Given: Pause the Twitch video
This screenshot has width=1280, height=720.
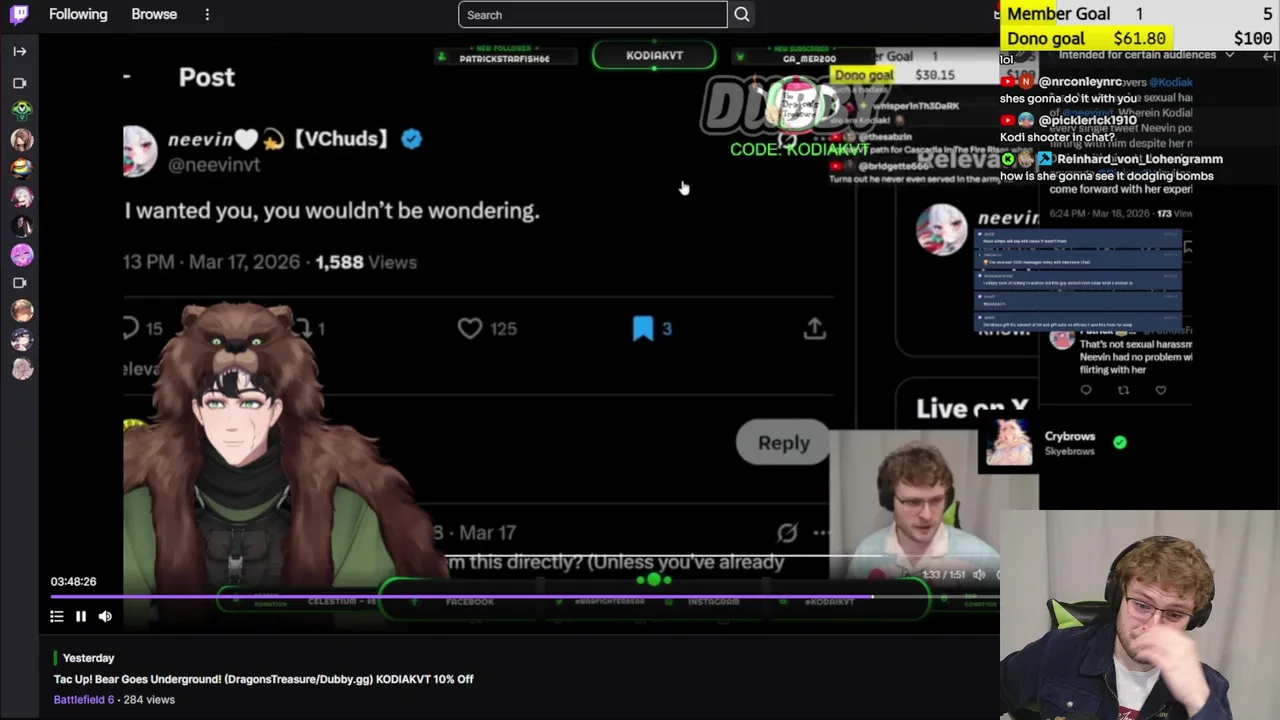Looking at the screenshot, I should coord(81,617).
